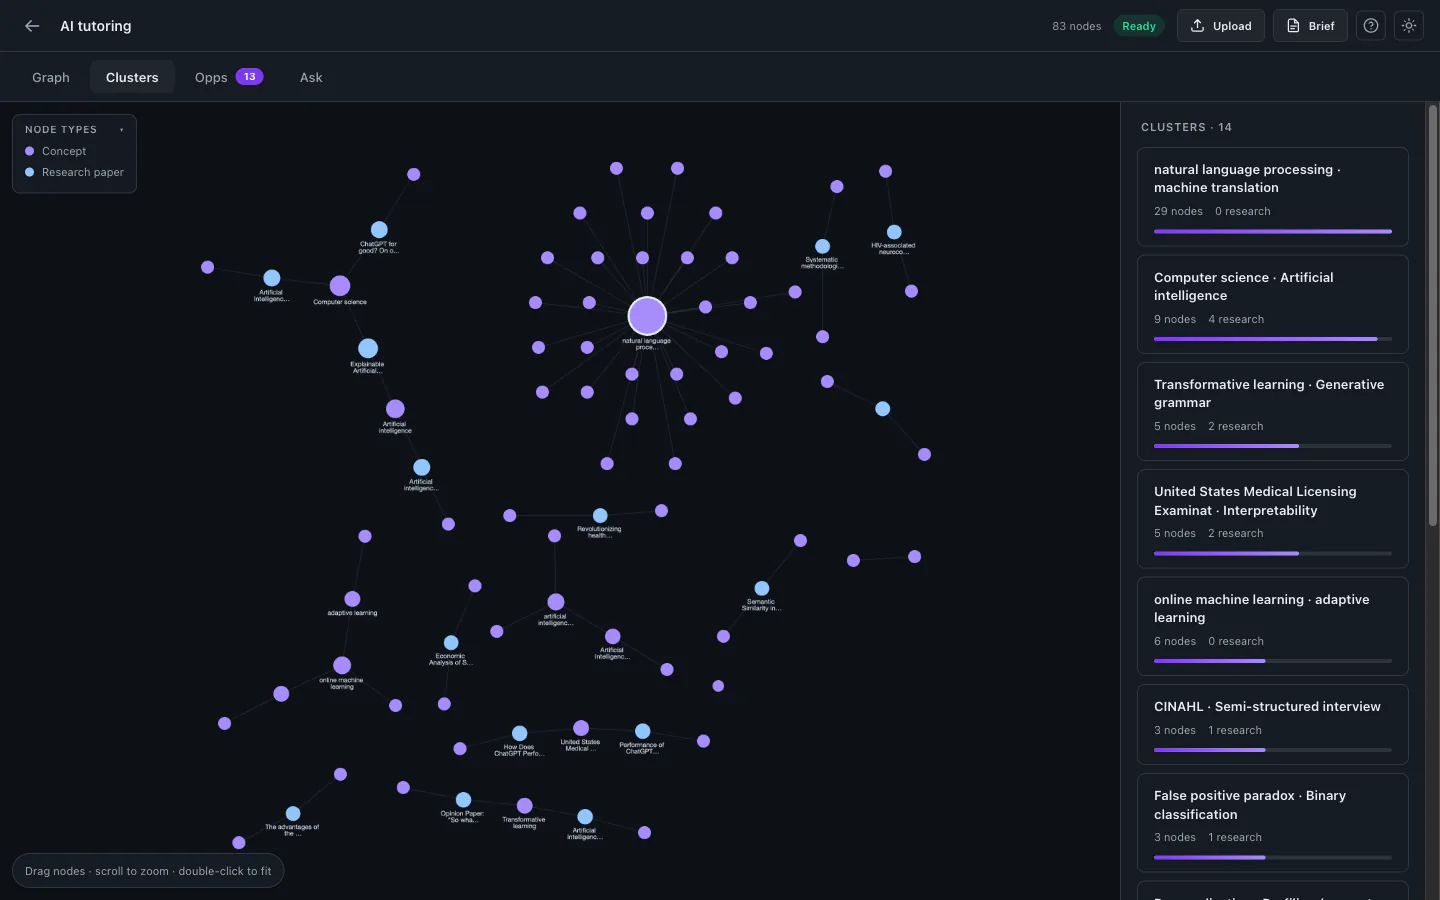Image resolution: width=1440 pixels, height=900 pixels.
Task: Select CINAHL · Semi-structured interview cluster
Action: [x=1272, y=724]
